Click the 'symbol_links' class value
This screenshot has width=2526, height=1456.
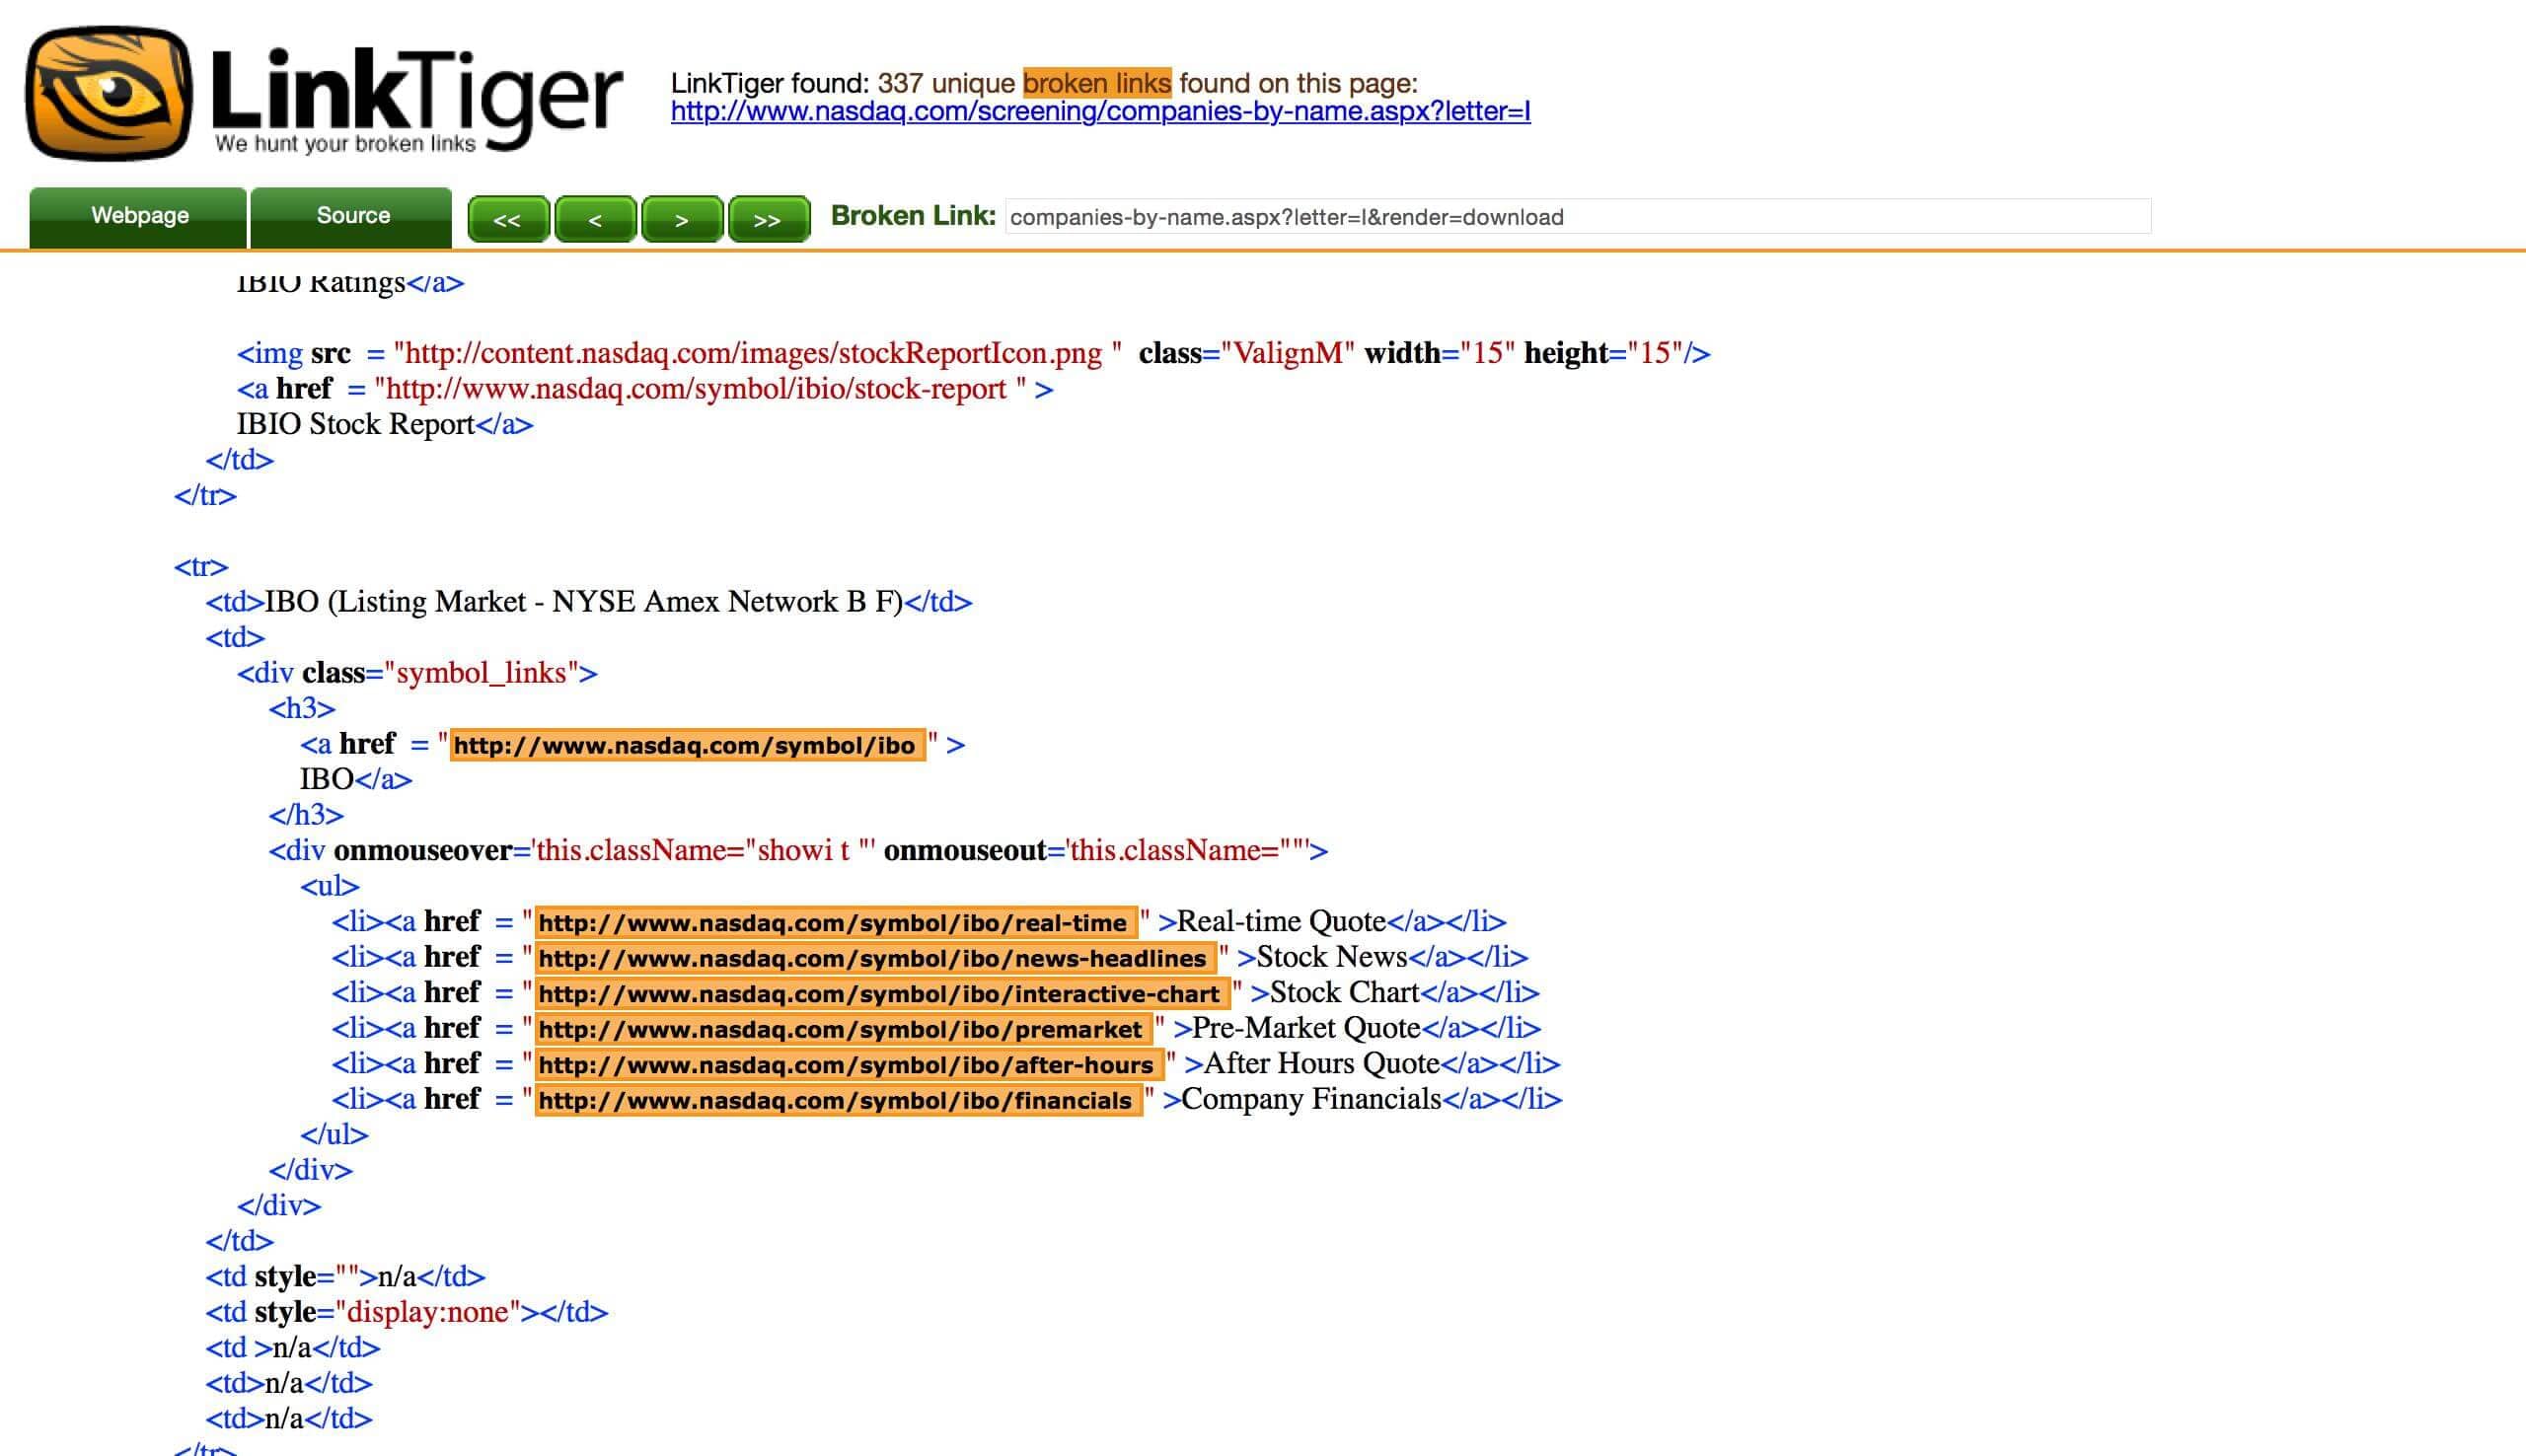coord(481,673)
